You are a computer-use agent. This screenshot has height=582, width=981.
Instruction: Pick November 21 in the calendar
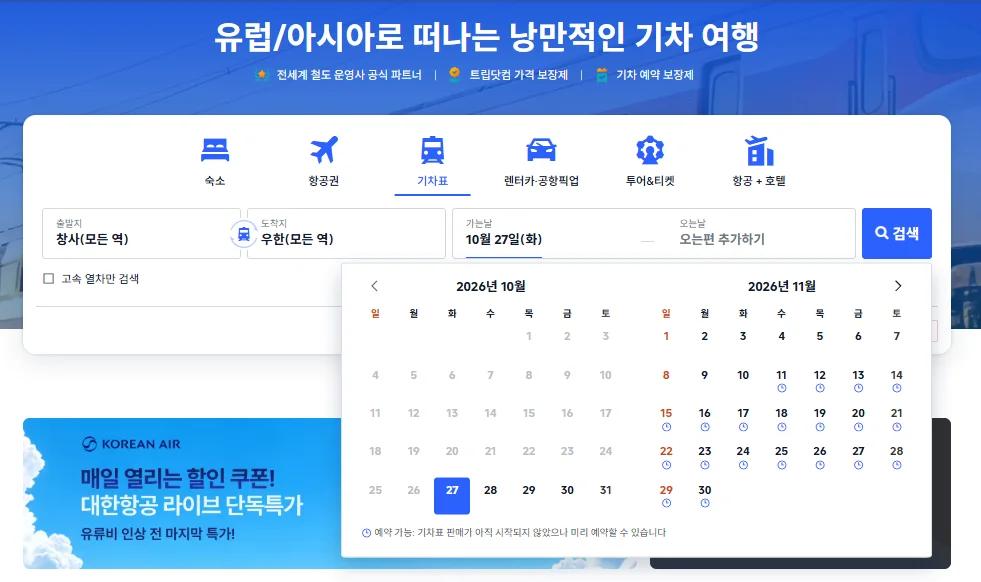[897, 419]
